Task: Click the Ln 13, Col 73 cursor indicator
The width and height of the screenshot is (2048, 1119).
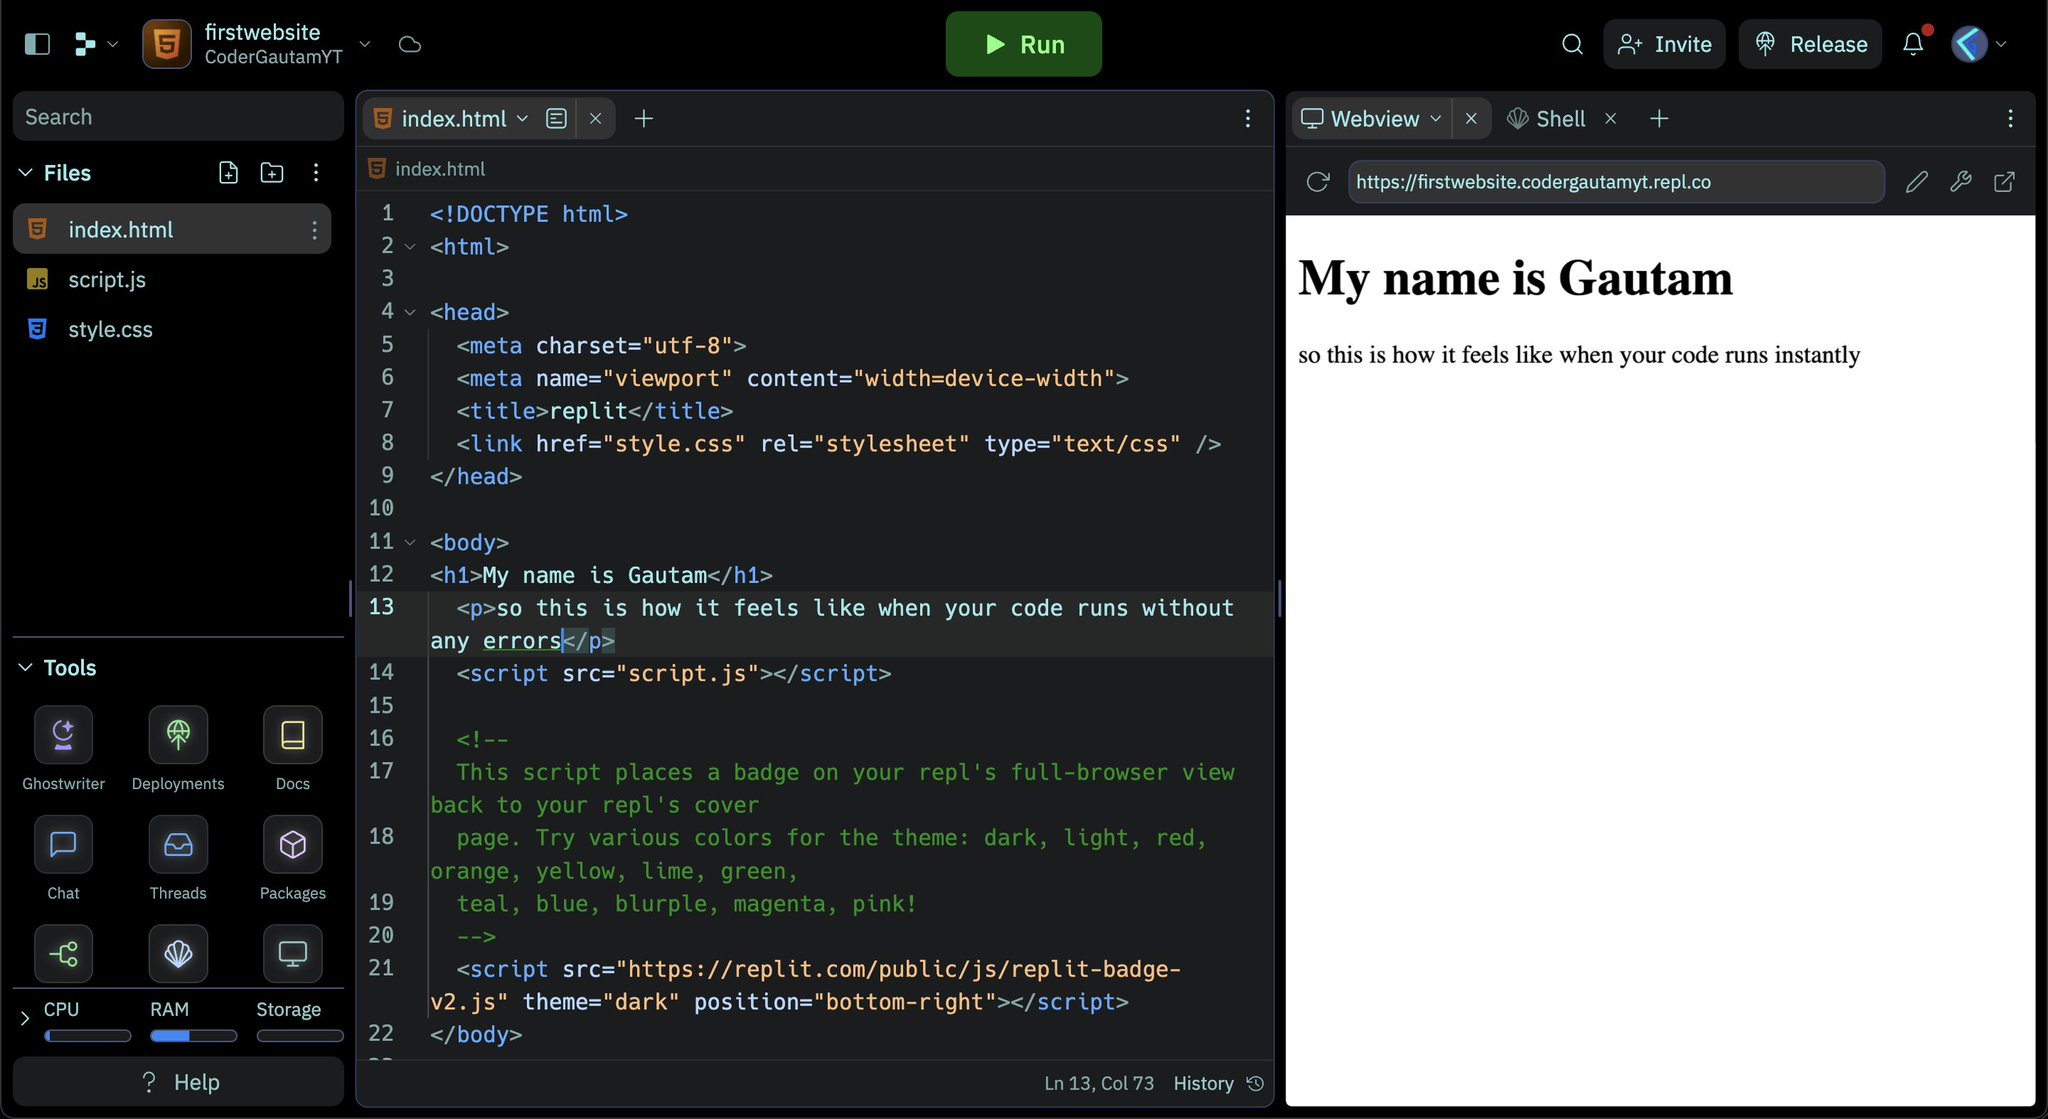Action: click(1099, 1084)
